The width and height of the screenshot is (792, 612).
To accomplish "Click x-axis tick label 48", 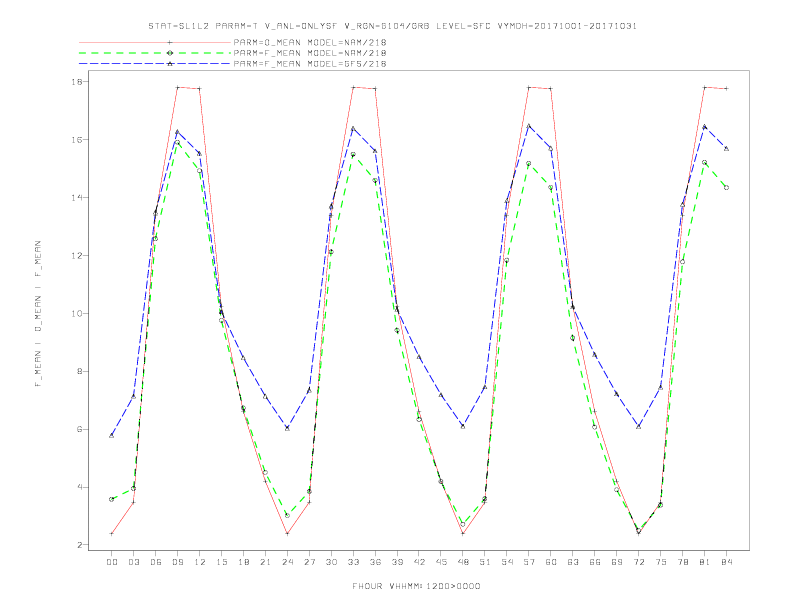I will pyautogui.click(x=463, y=562).
